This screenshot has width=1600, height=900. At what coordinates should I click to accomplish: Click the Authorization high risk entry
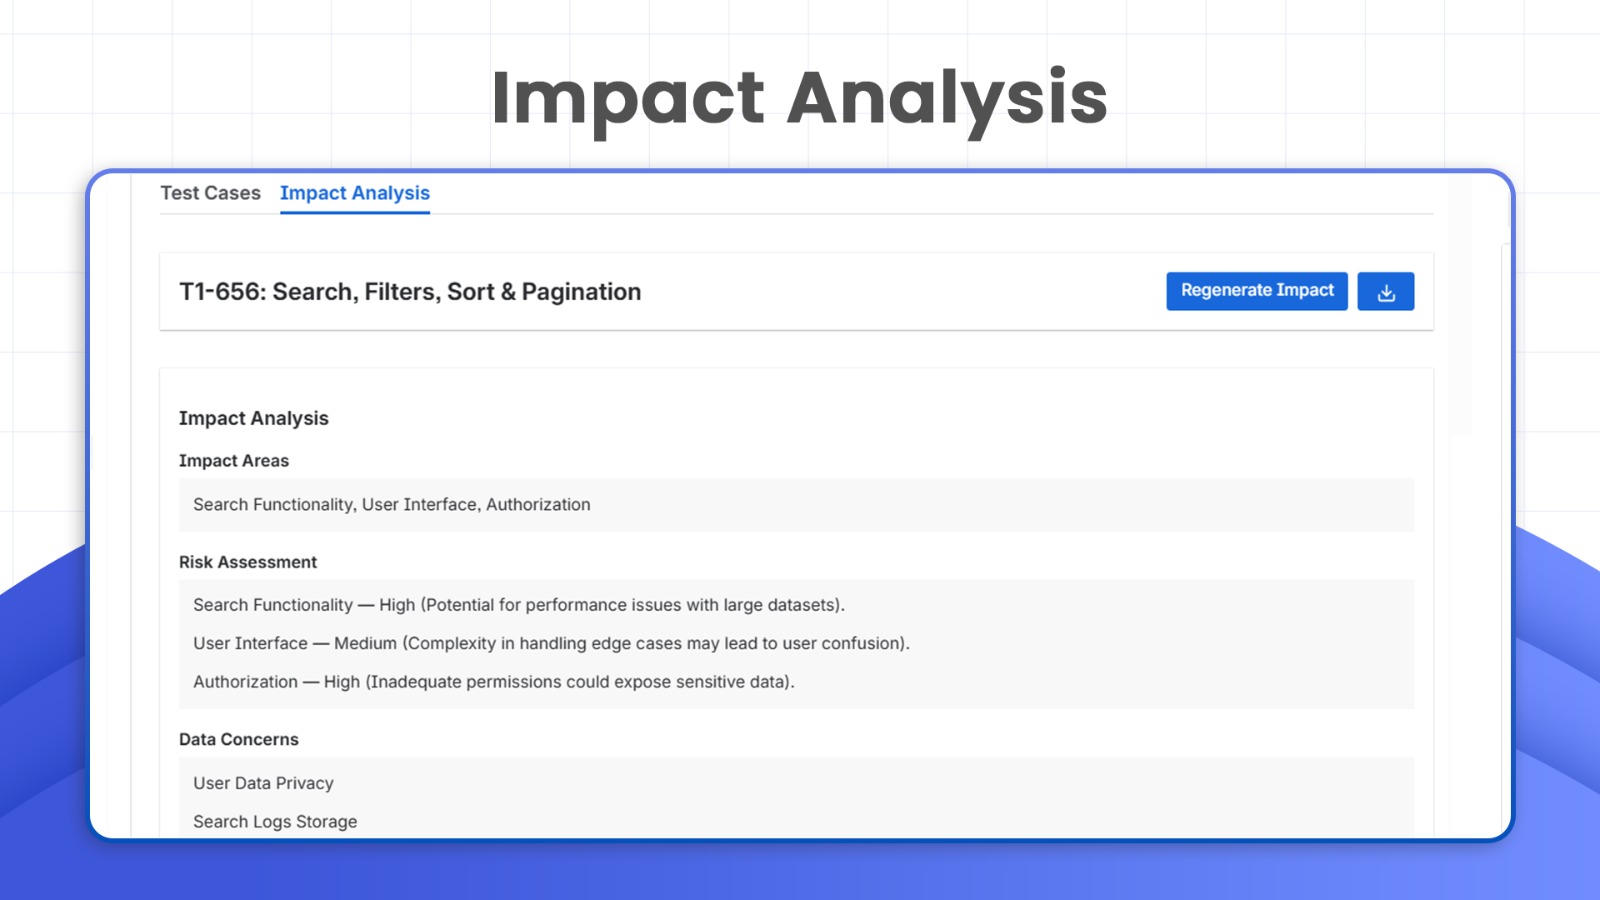point(494,681)
